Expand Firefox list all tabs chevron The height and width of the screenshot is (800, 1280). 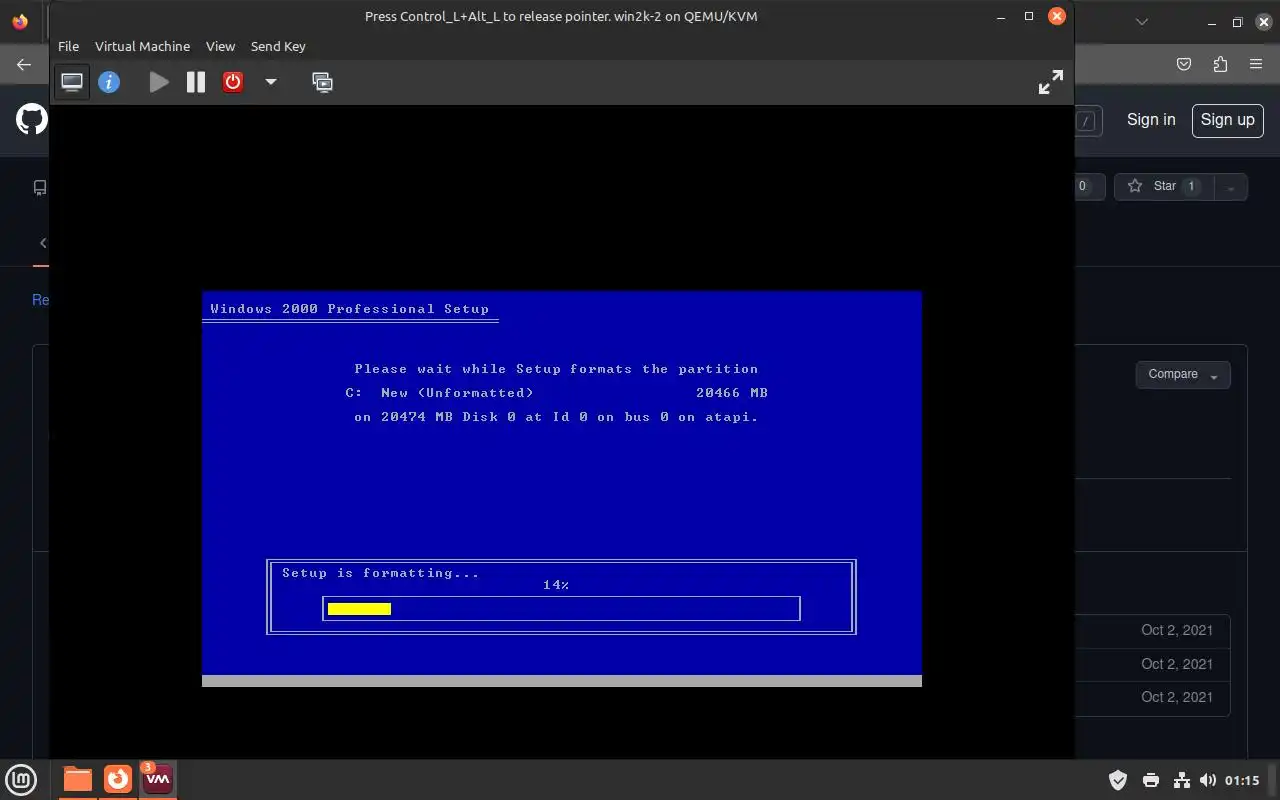click(x=1142, y=21)
